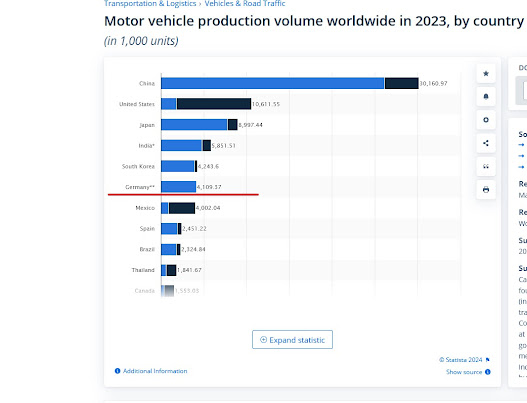
Task: Click the value 5,851.51
Action: pyautogui.click(x=224, y=146)
